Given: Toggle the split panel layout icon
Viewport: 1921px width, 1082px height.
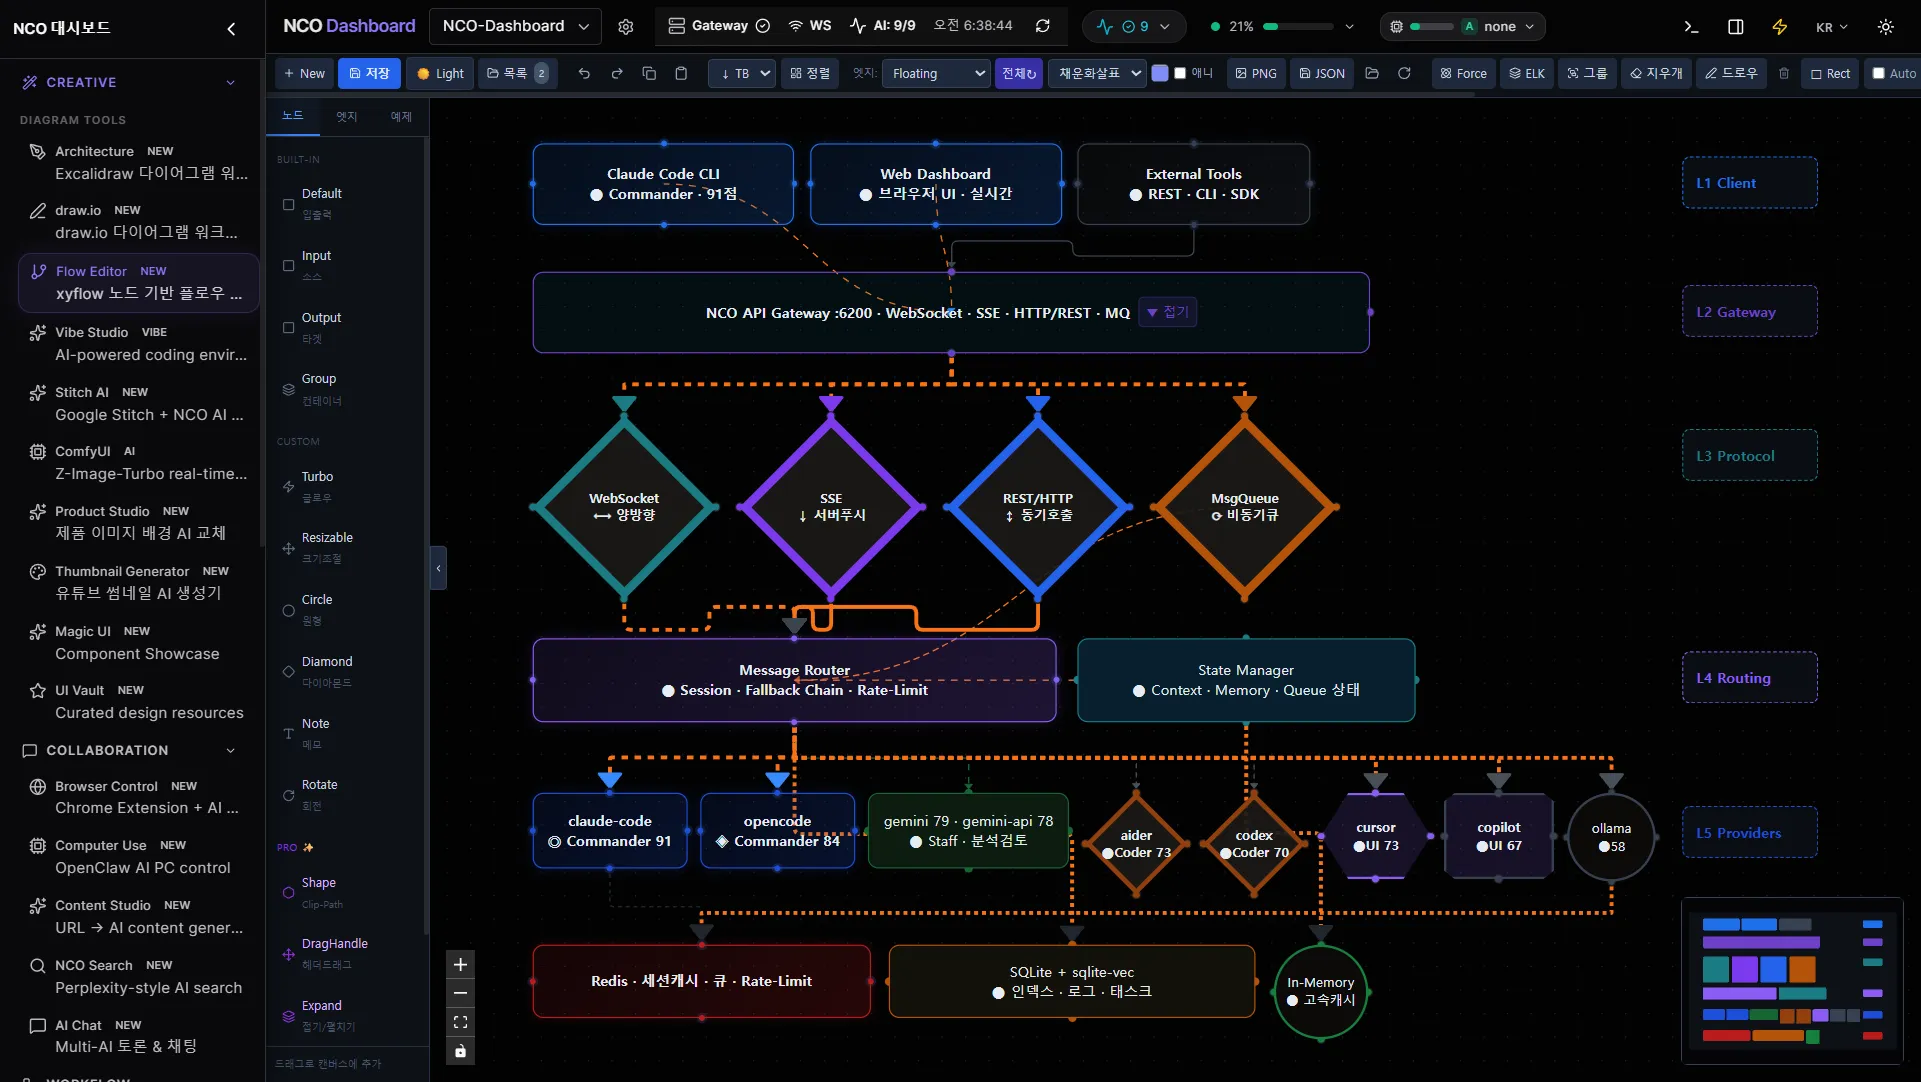Looking at the screenshot, I should pyautogui.click(x=1736, y=27).
